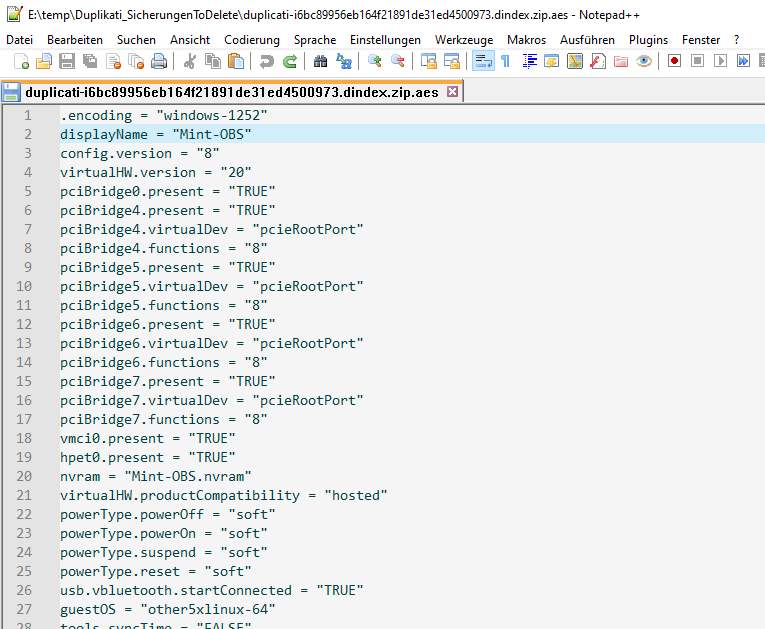This screenshot has width=765, height=629.
Task: Open function list icon
Action: [598, 61]
